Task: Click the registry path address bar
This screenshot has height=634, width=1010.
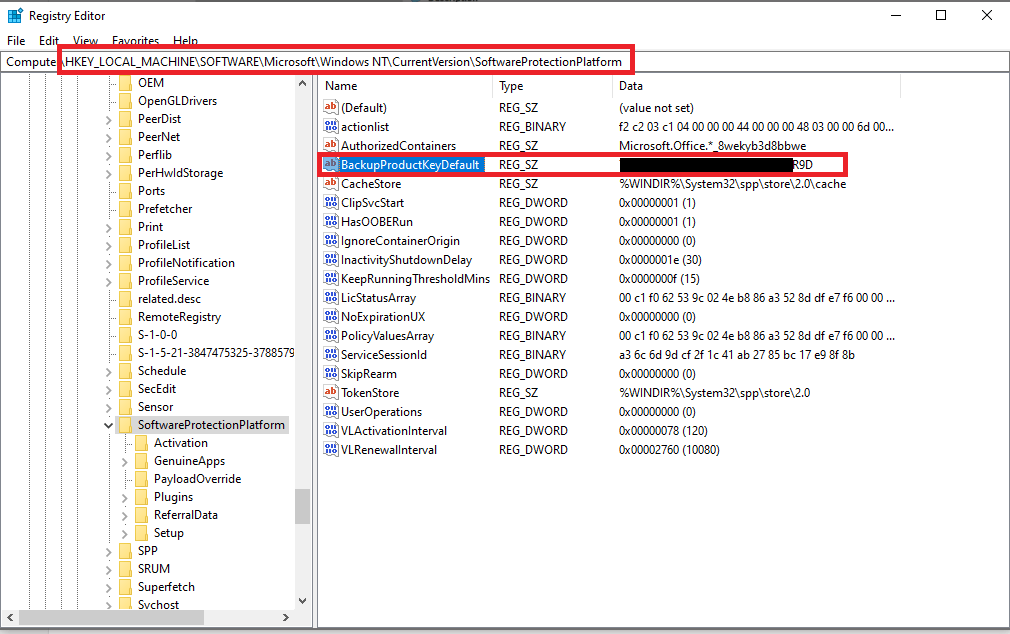Action: tap(504, 62)
